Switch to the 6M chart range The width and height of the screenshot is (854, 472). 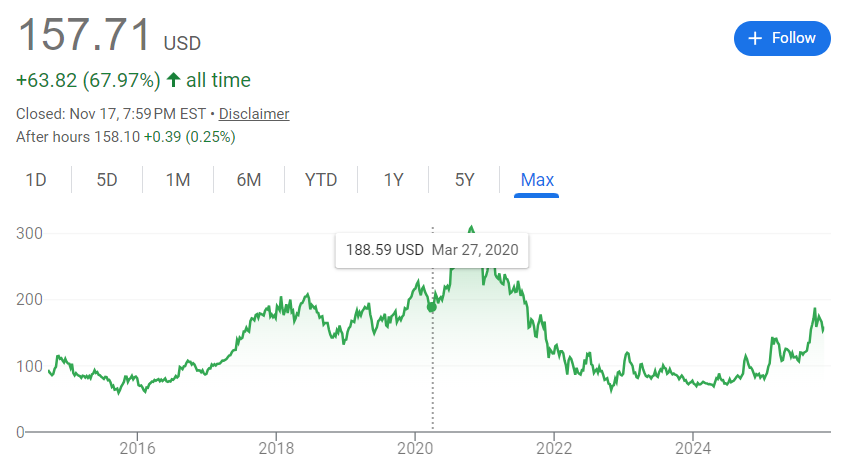[249, 180]
